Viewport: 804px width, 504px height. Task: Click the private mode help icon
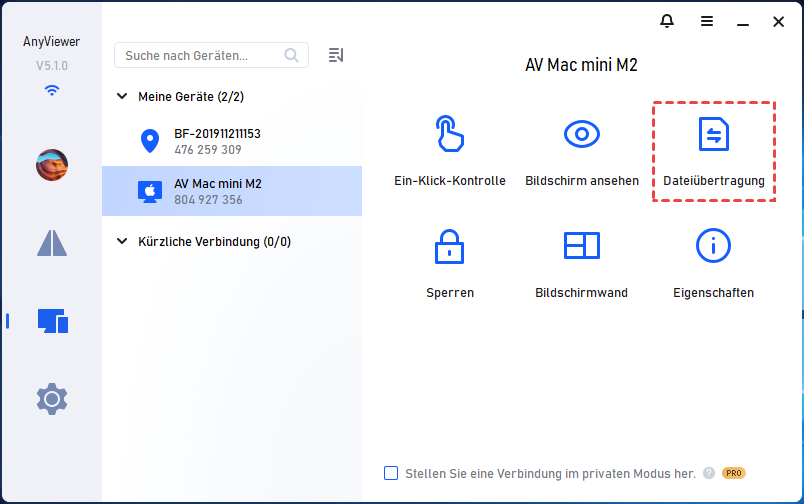tap(709, 473)
